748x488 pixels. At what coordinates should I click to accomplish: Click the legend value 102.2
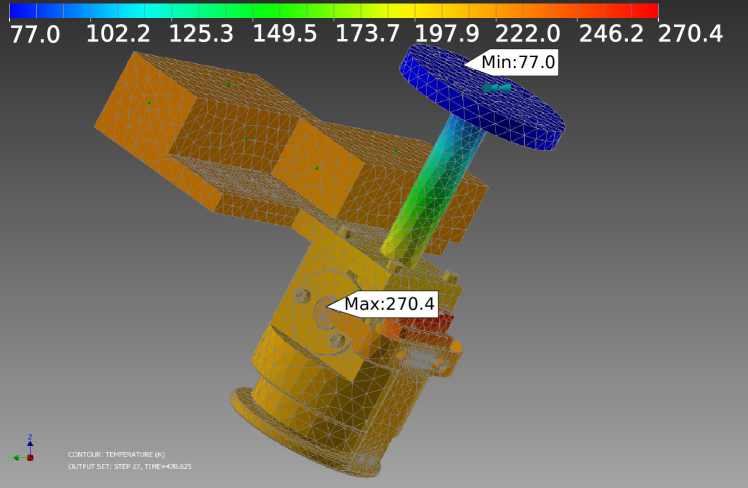(x=118, y=34)
